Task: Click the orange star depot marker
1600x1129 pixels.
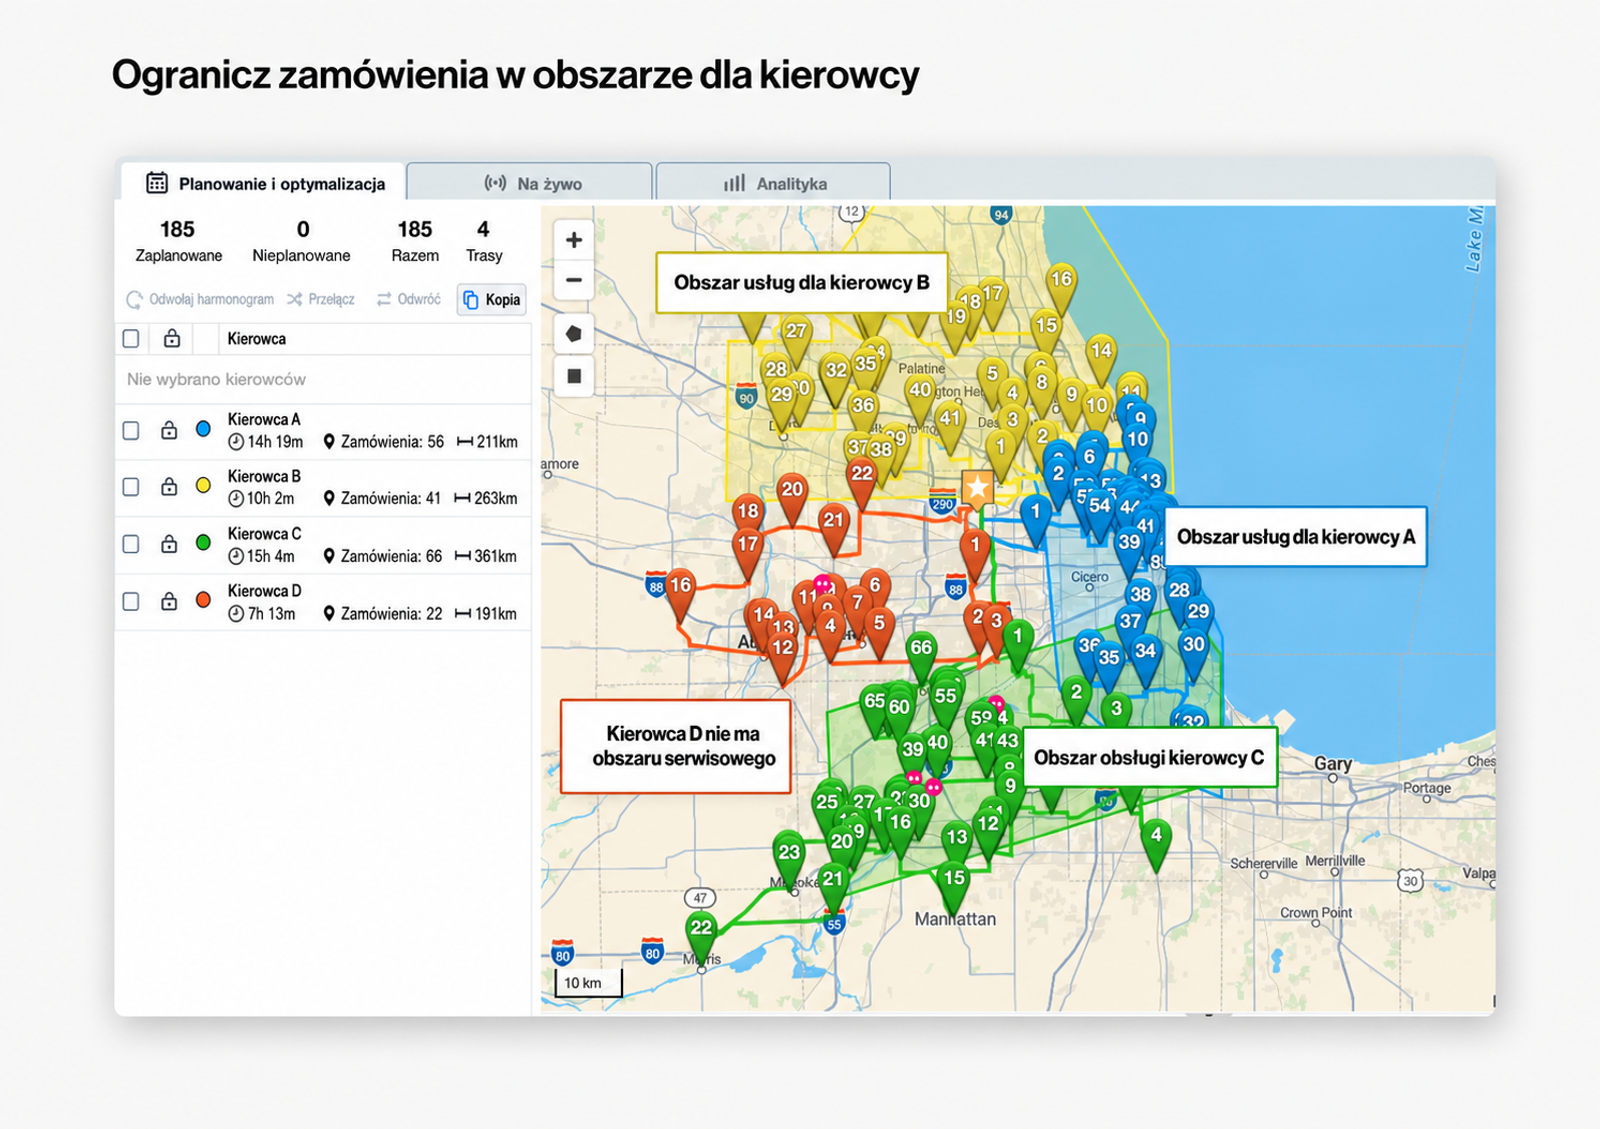Action: click(x=977, y=488)
